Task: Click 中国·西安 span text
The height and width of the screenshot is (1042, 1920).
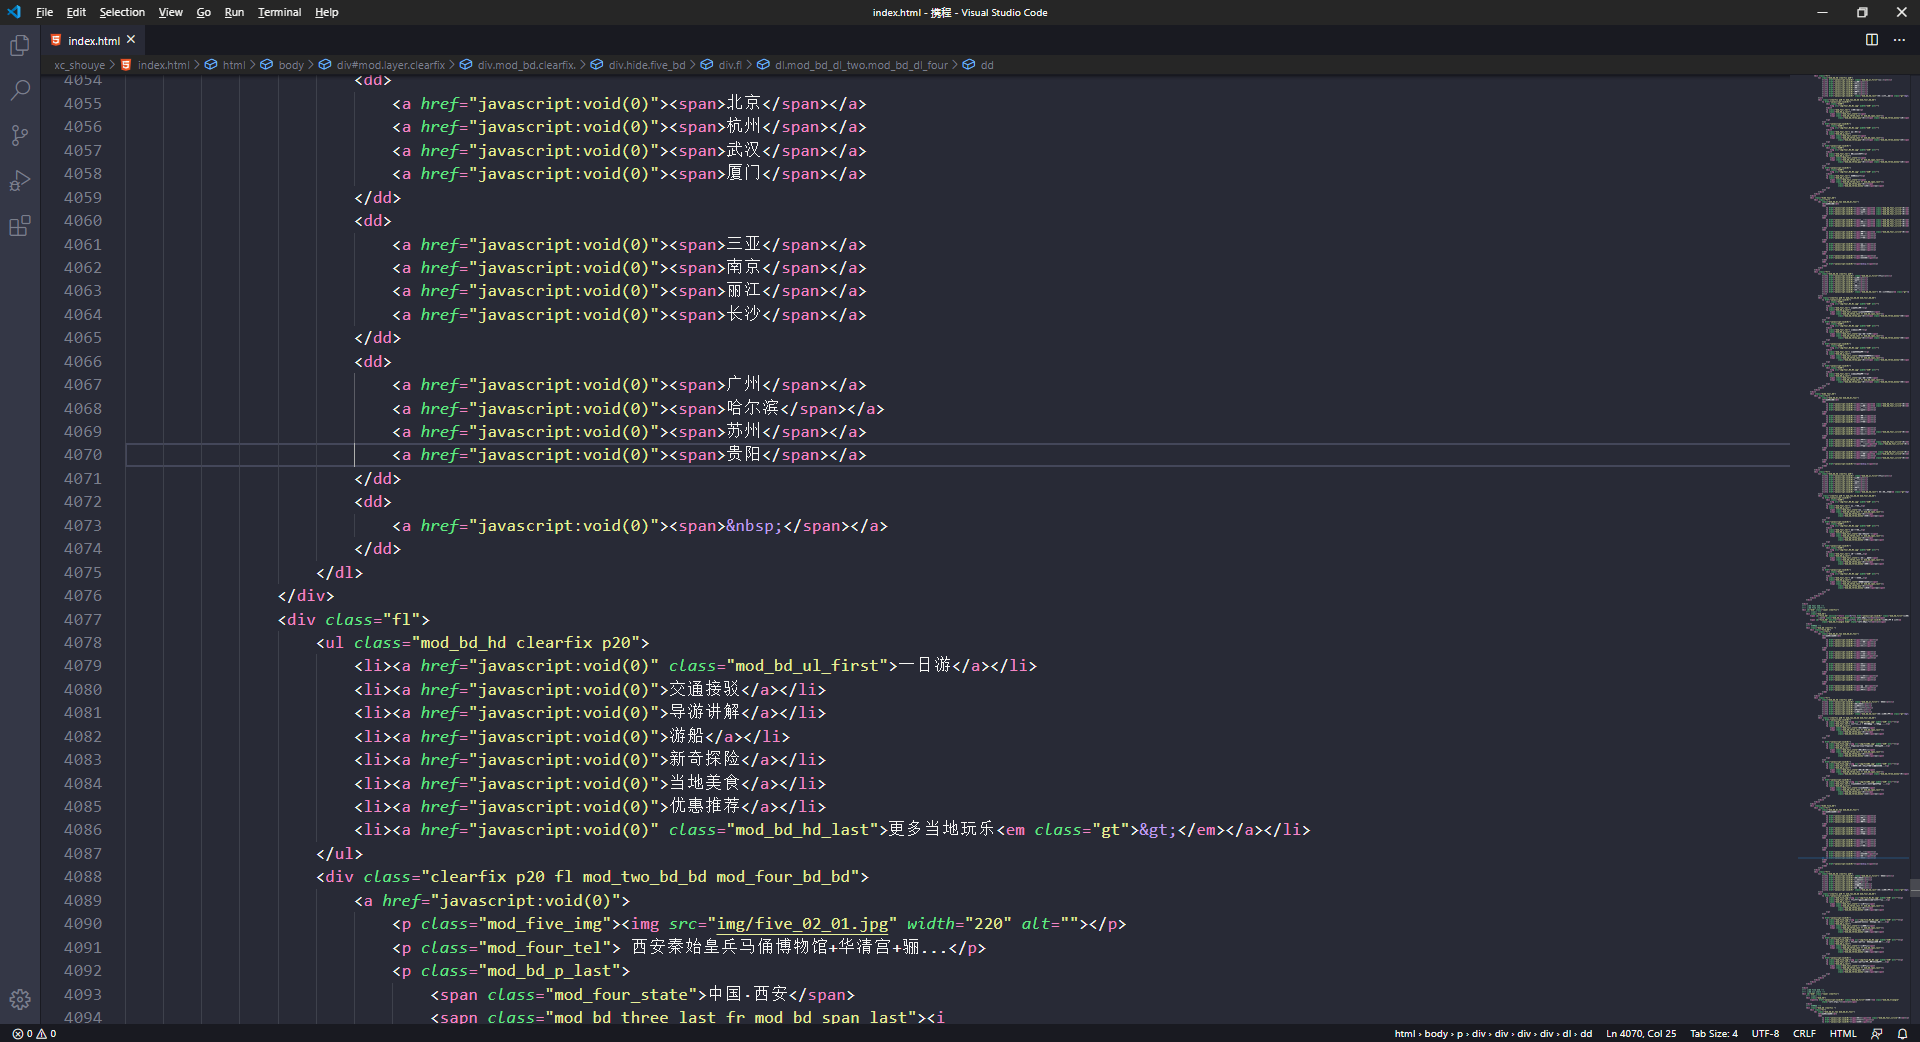Action: [748, 995]
